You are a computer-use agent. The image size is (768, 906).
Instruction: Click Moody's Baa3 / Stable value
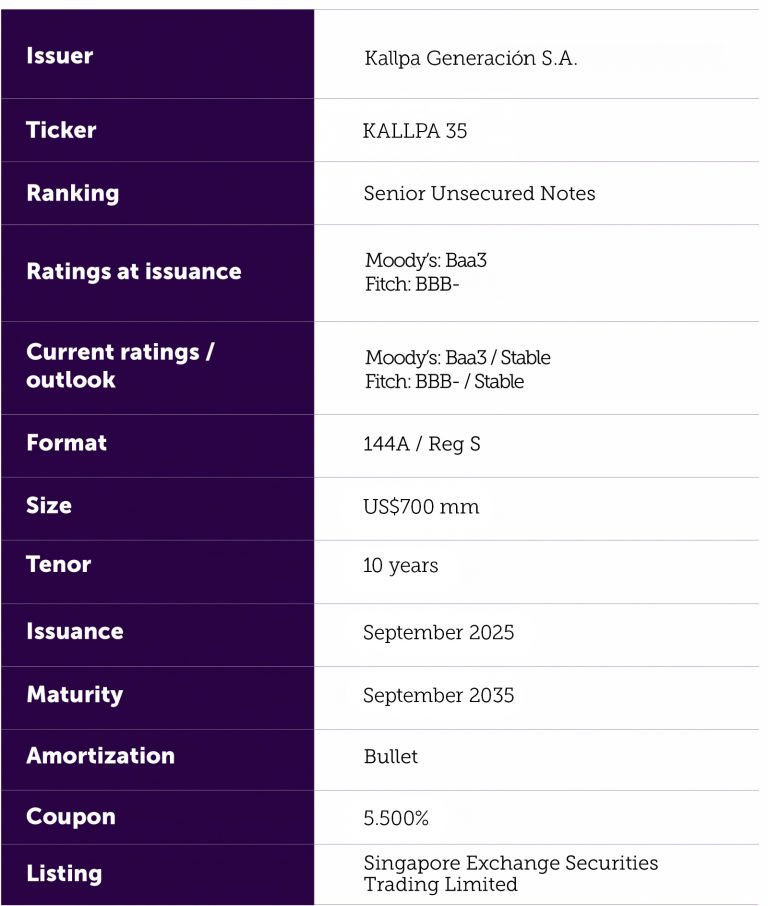(457, 358)
